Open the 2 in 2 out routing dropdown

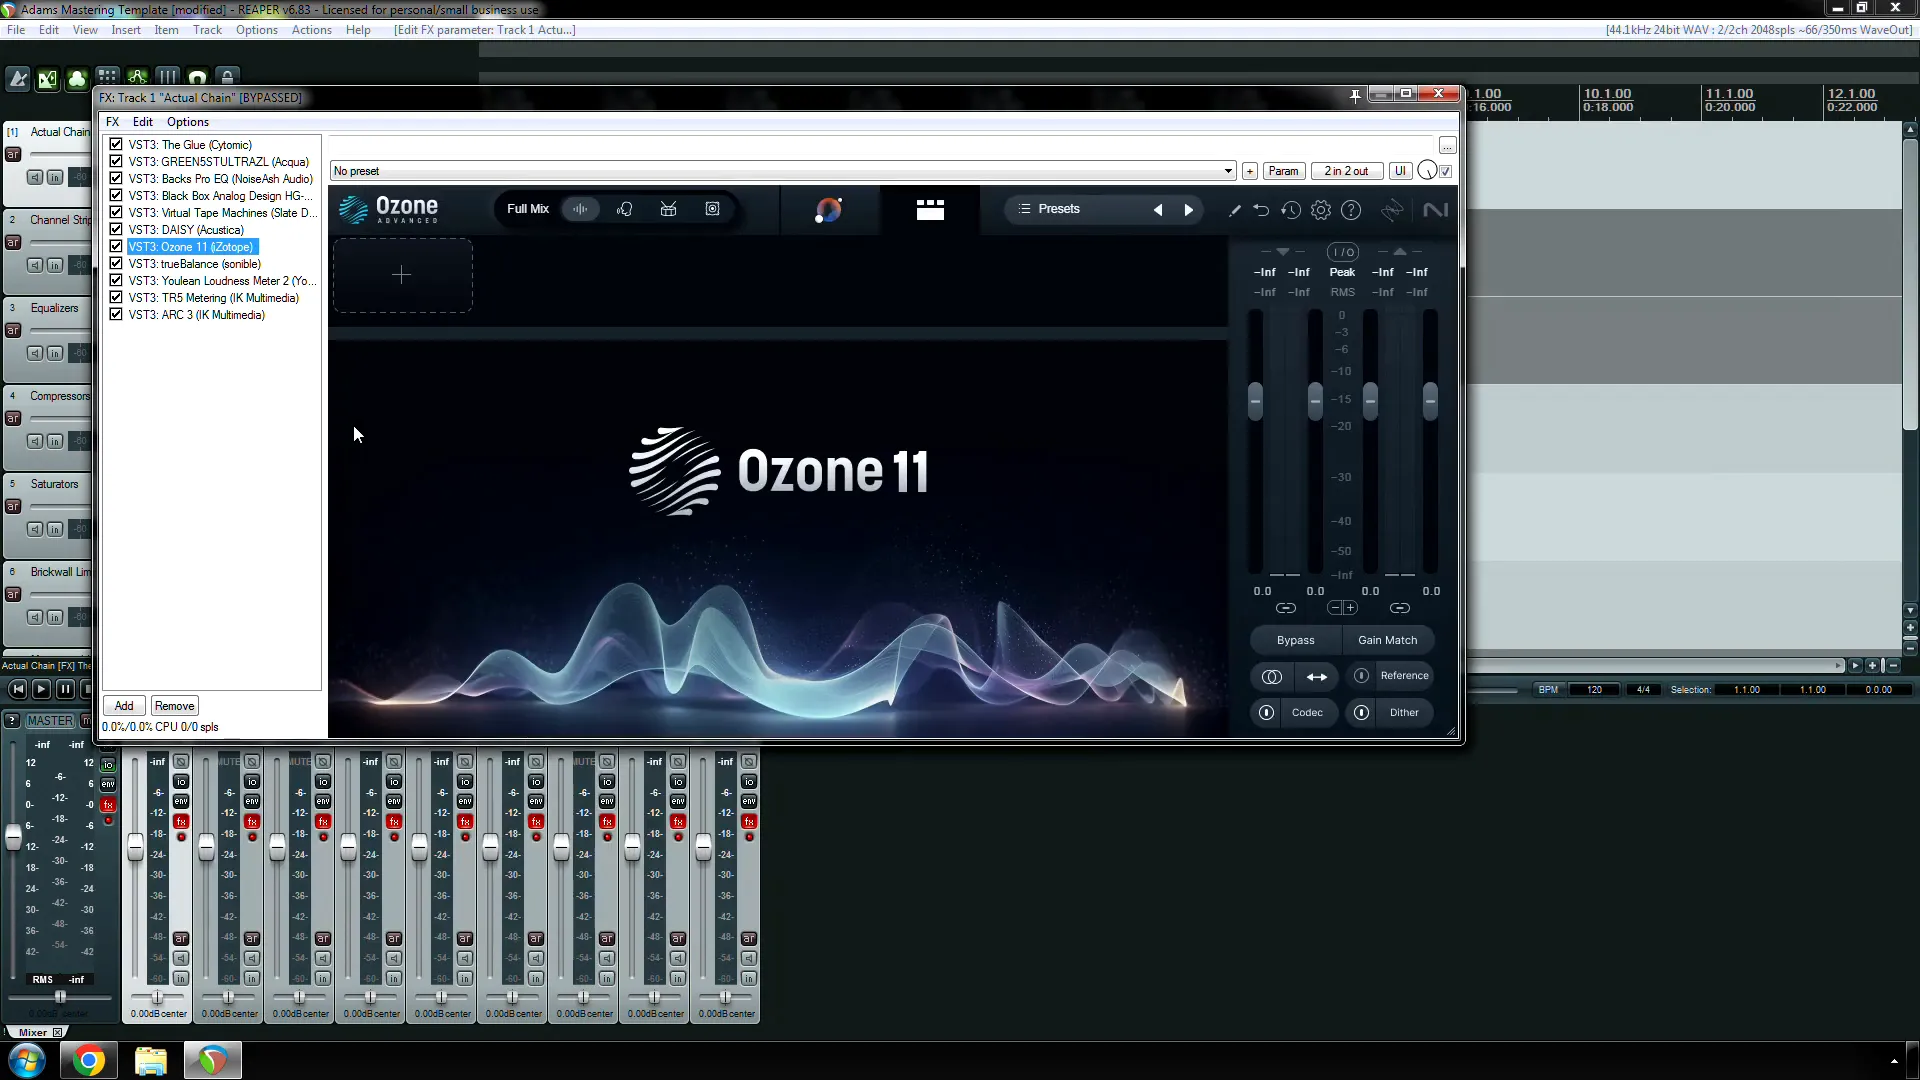1346,170
